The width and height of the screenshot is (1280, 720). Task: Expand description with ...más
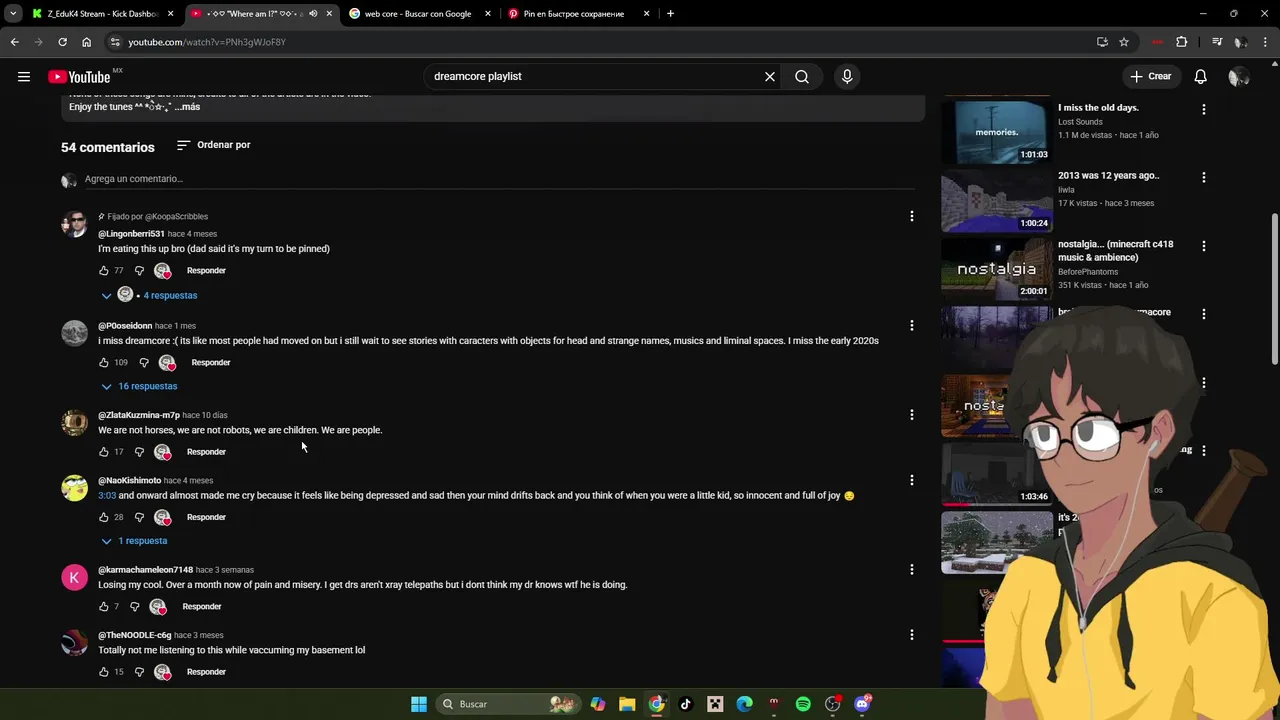[x=187, y=107]
